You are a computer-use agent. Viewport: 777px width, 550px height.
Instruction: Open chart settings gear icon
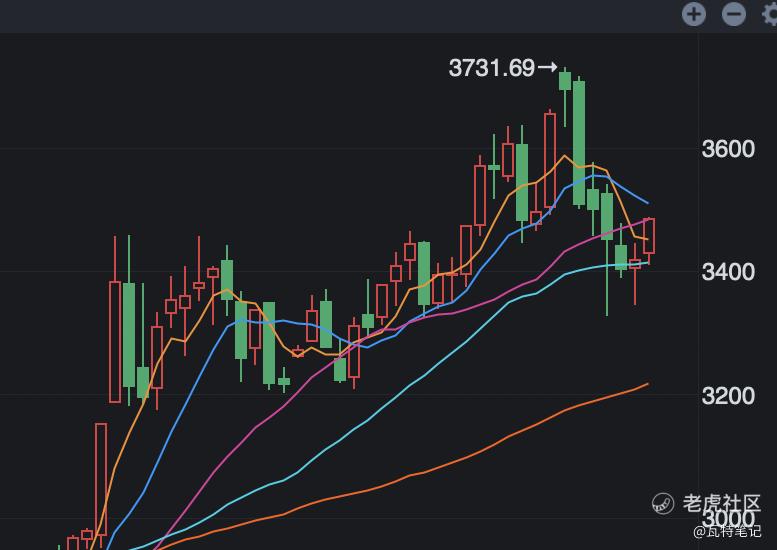click(770, 14)
